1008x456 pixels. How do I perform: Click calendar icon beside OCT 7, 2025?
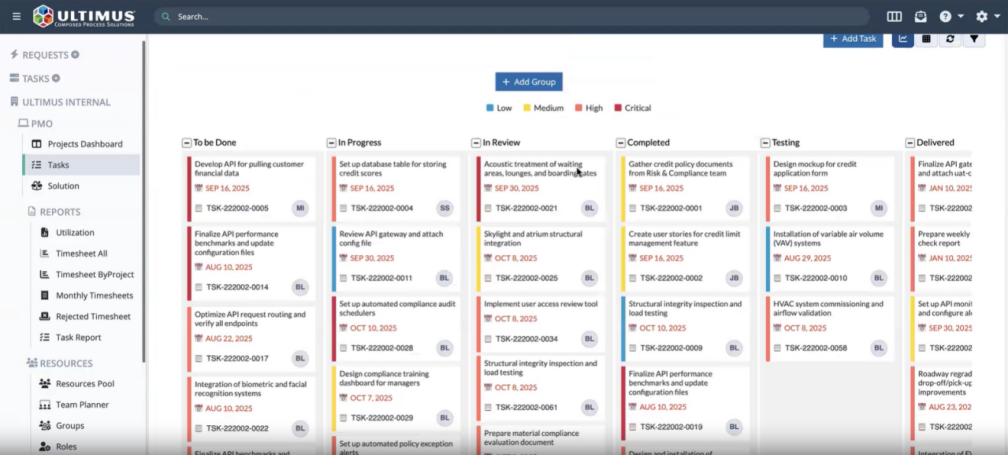tap(343, 398)
